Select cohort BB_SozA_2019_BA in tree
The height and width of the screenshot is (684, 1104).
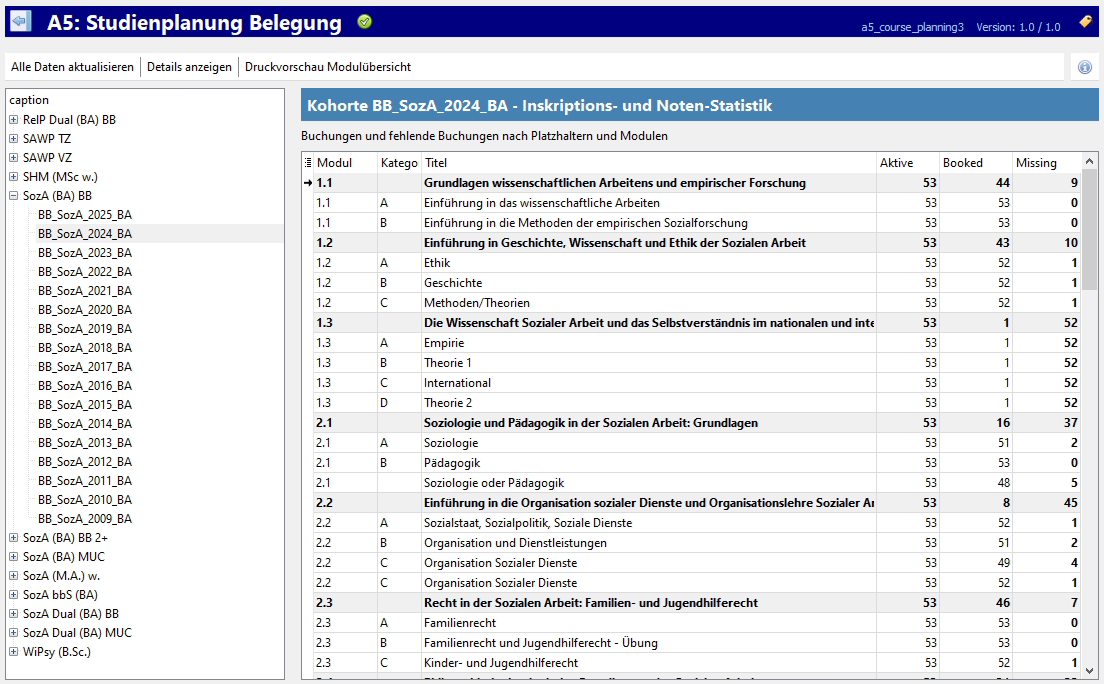coord(85,329)
